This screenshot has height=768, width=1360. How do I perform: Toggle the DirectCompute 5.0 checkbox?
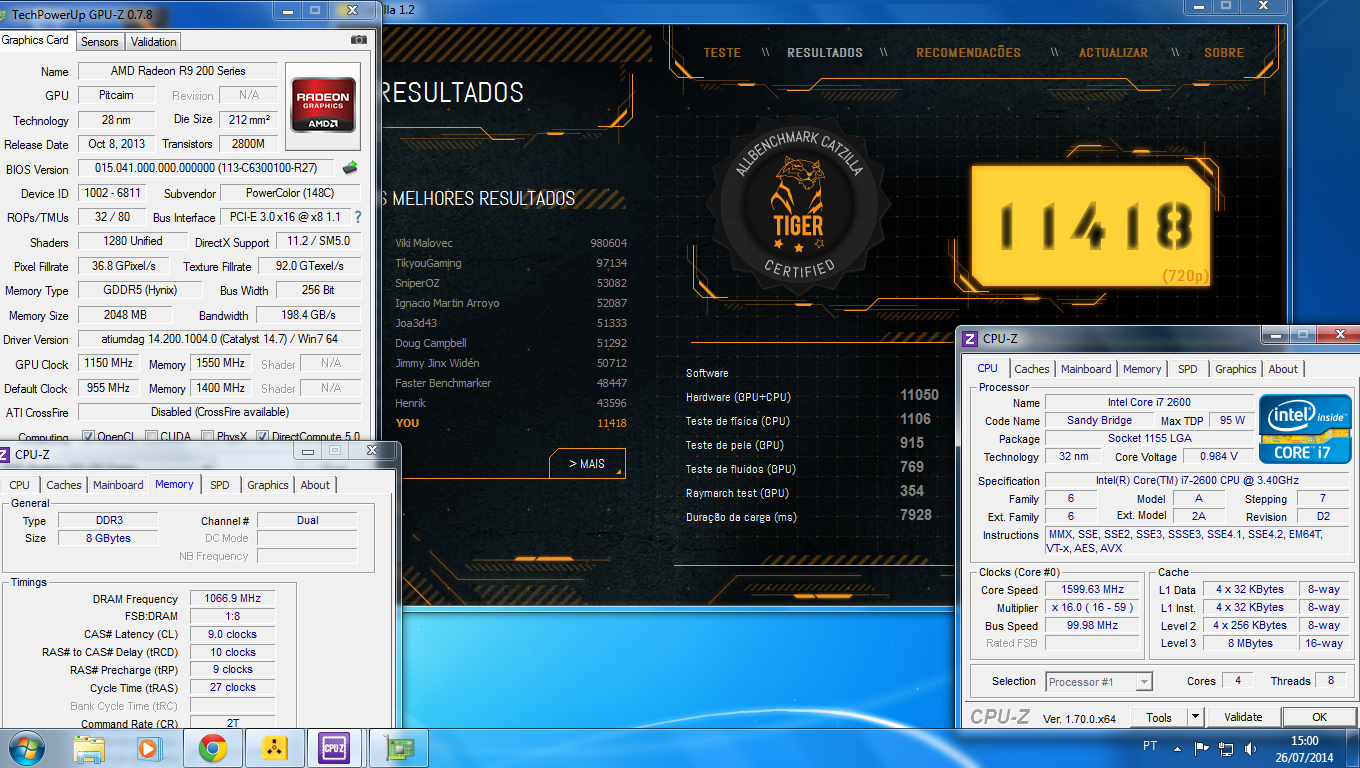pyautogui.click(x=263, y=437)
